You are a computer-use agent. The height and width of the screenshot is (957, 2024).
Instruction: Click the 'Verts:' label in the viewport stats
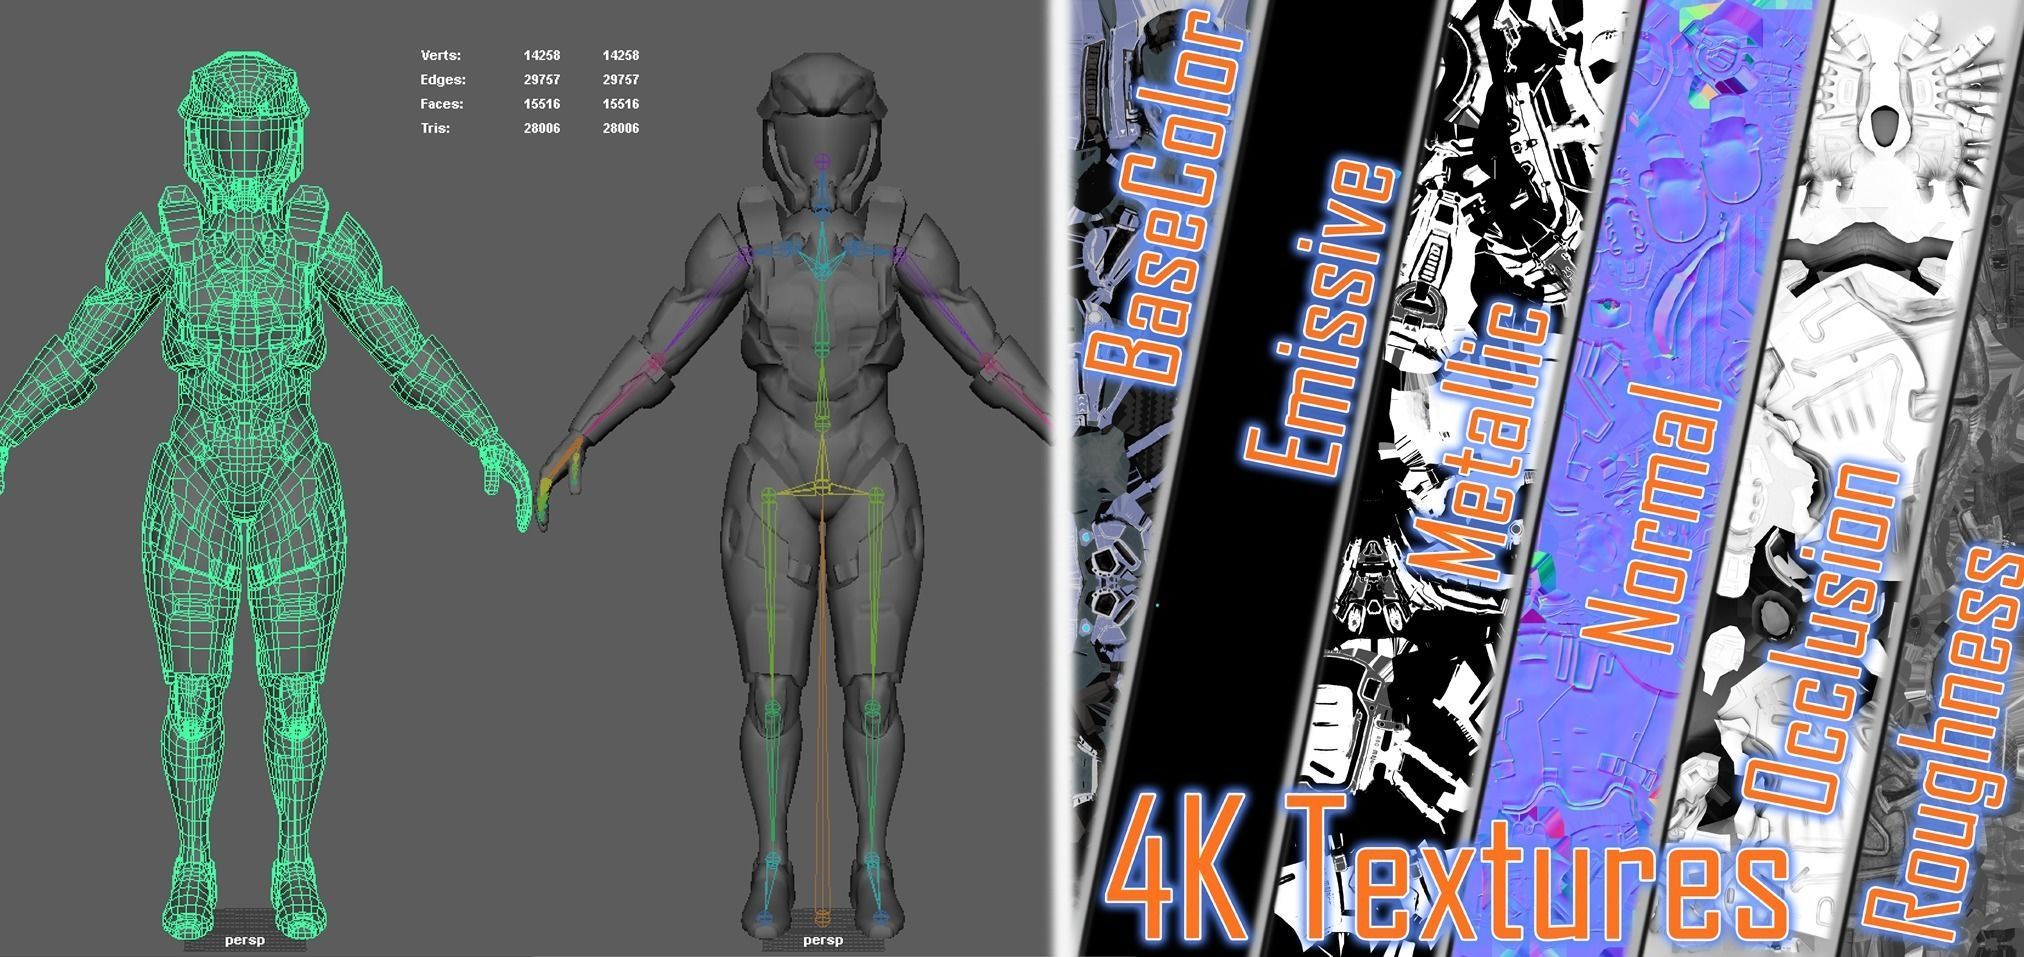(x=441, y=56)
